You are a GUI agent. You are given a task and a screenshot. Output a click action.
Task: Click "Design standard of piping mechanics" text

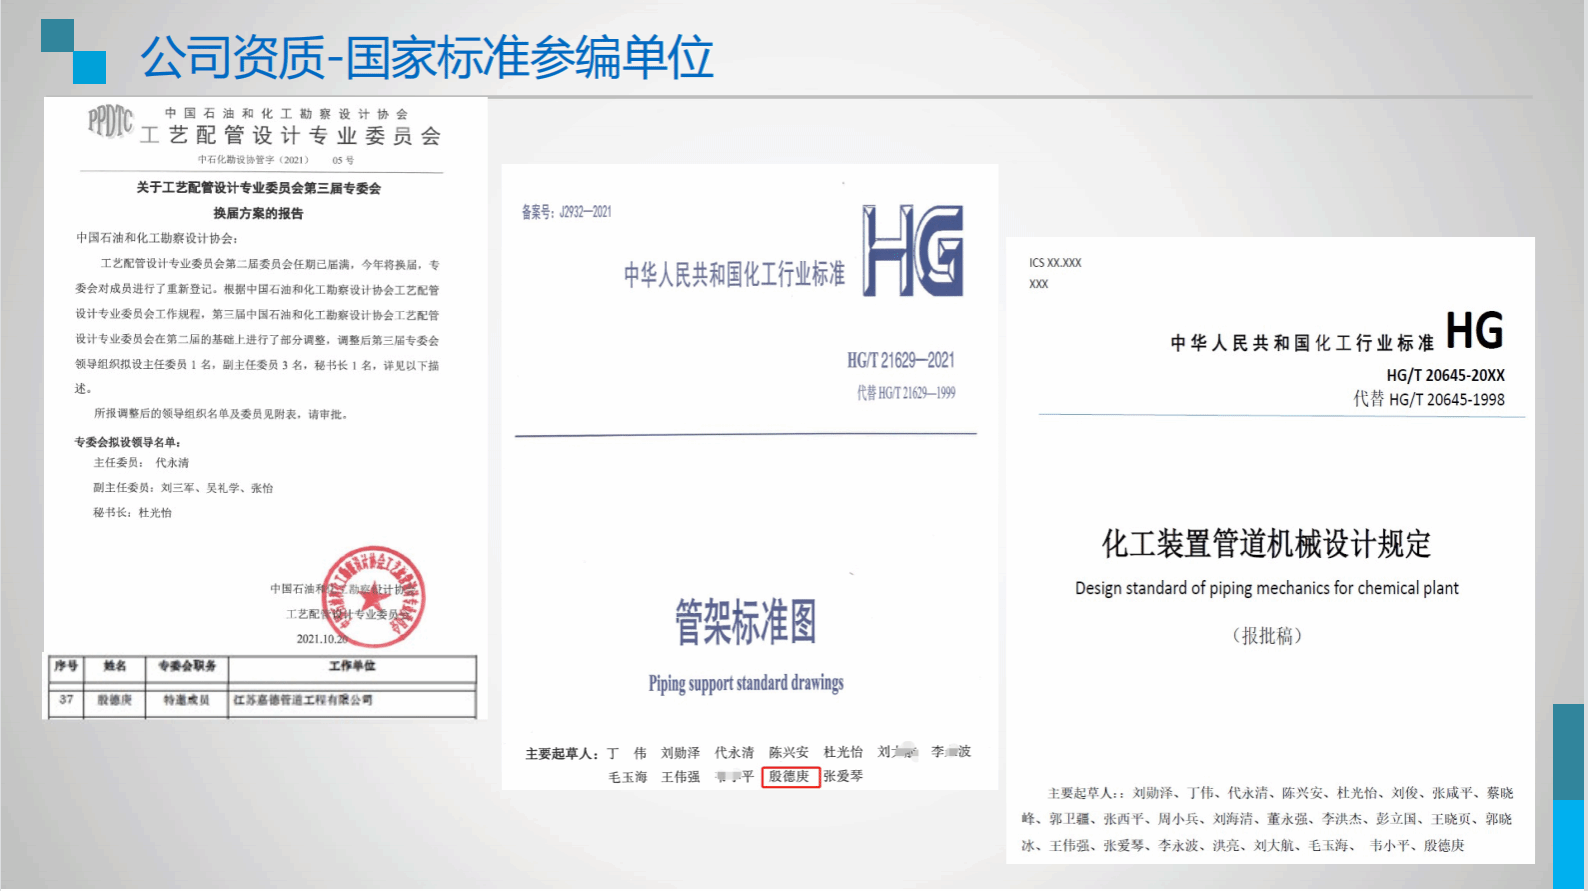point(1266,588)
